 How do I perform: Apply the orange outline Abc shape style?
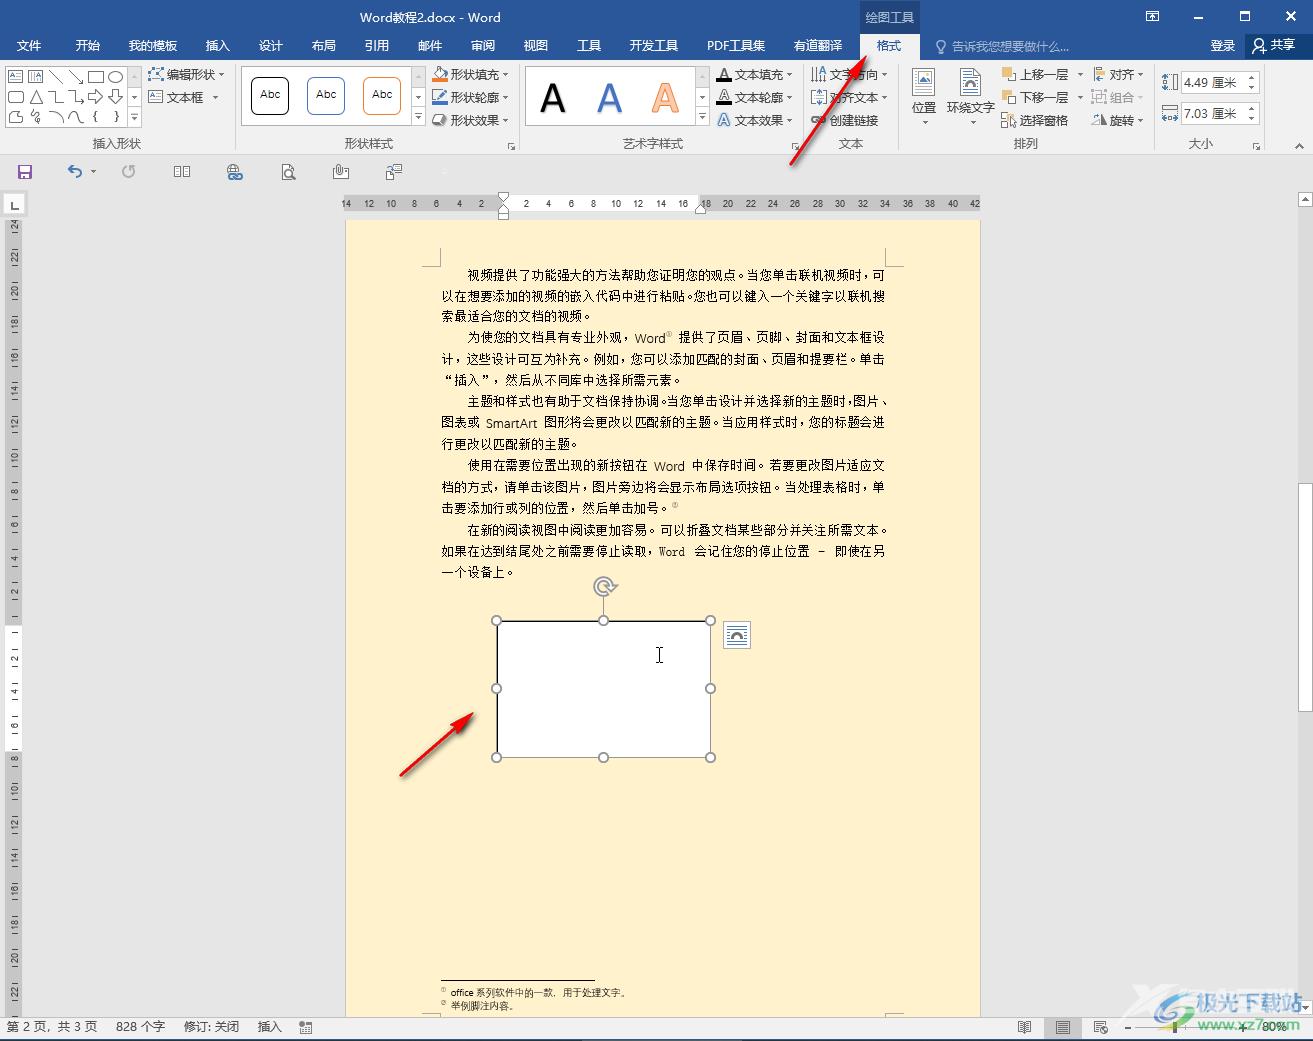382,95
